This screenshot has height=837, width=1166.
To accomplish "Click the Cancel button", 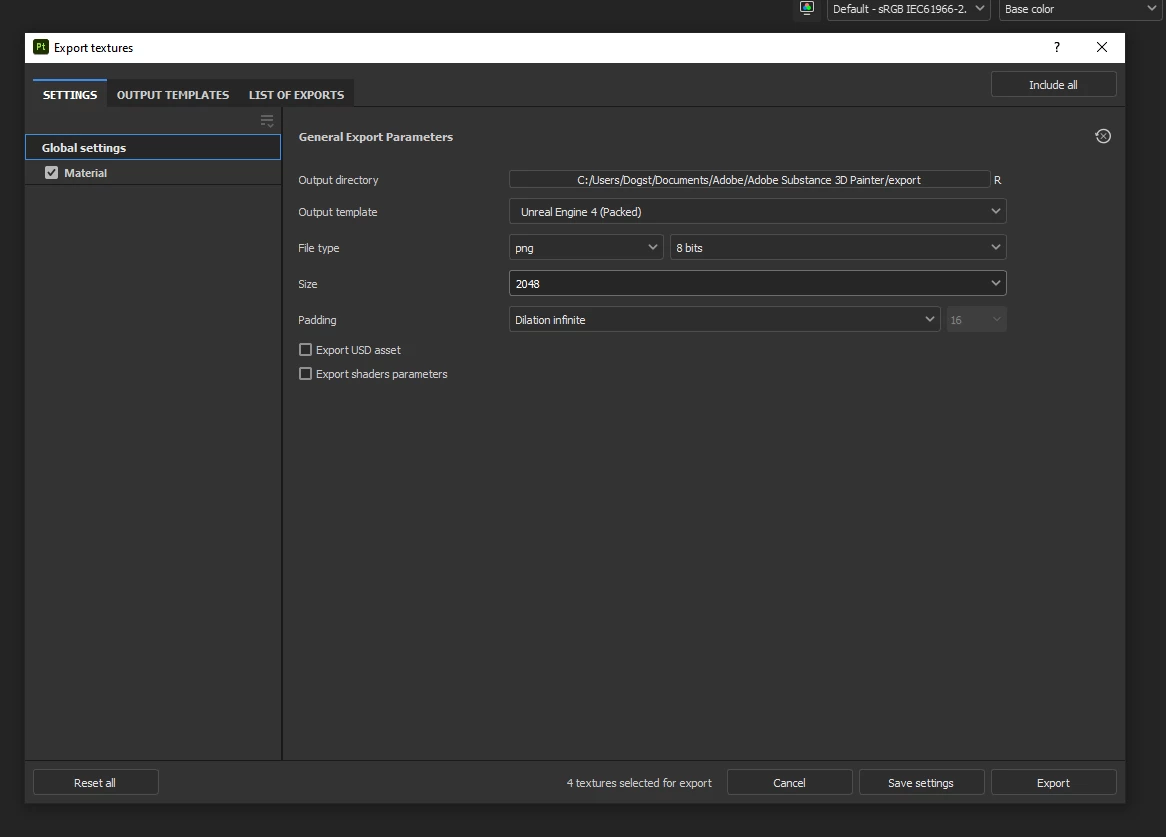I will (789, 783).
